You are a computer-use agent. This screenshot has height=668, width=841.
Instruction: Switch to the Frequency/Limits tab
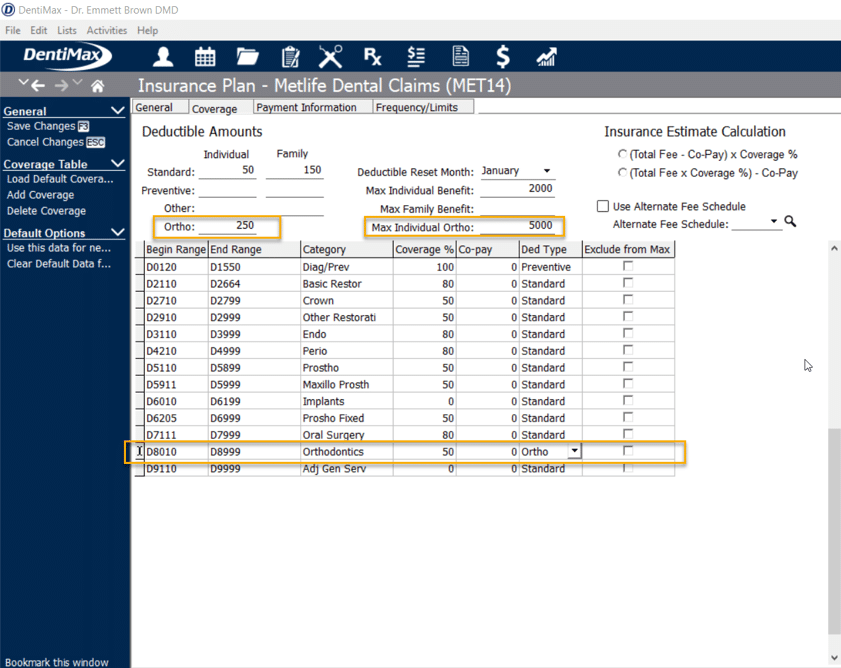tap(421, 107)
